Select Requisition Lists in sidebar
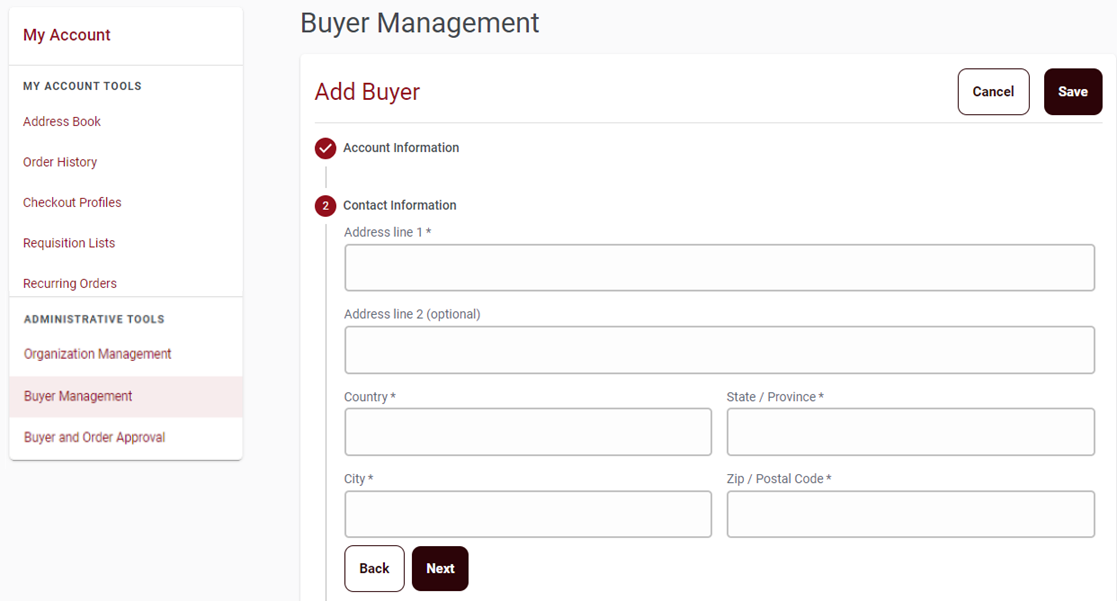This screenshot has height=601, width=1117. pos(69,244)
